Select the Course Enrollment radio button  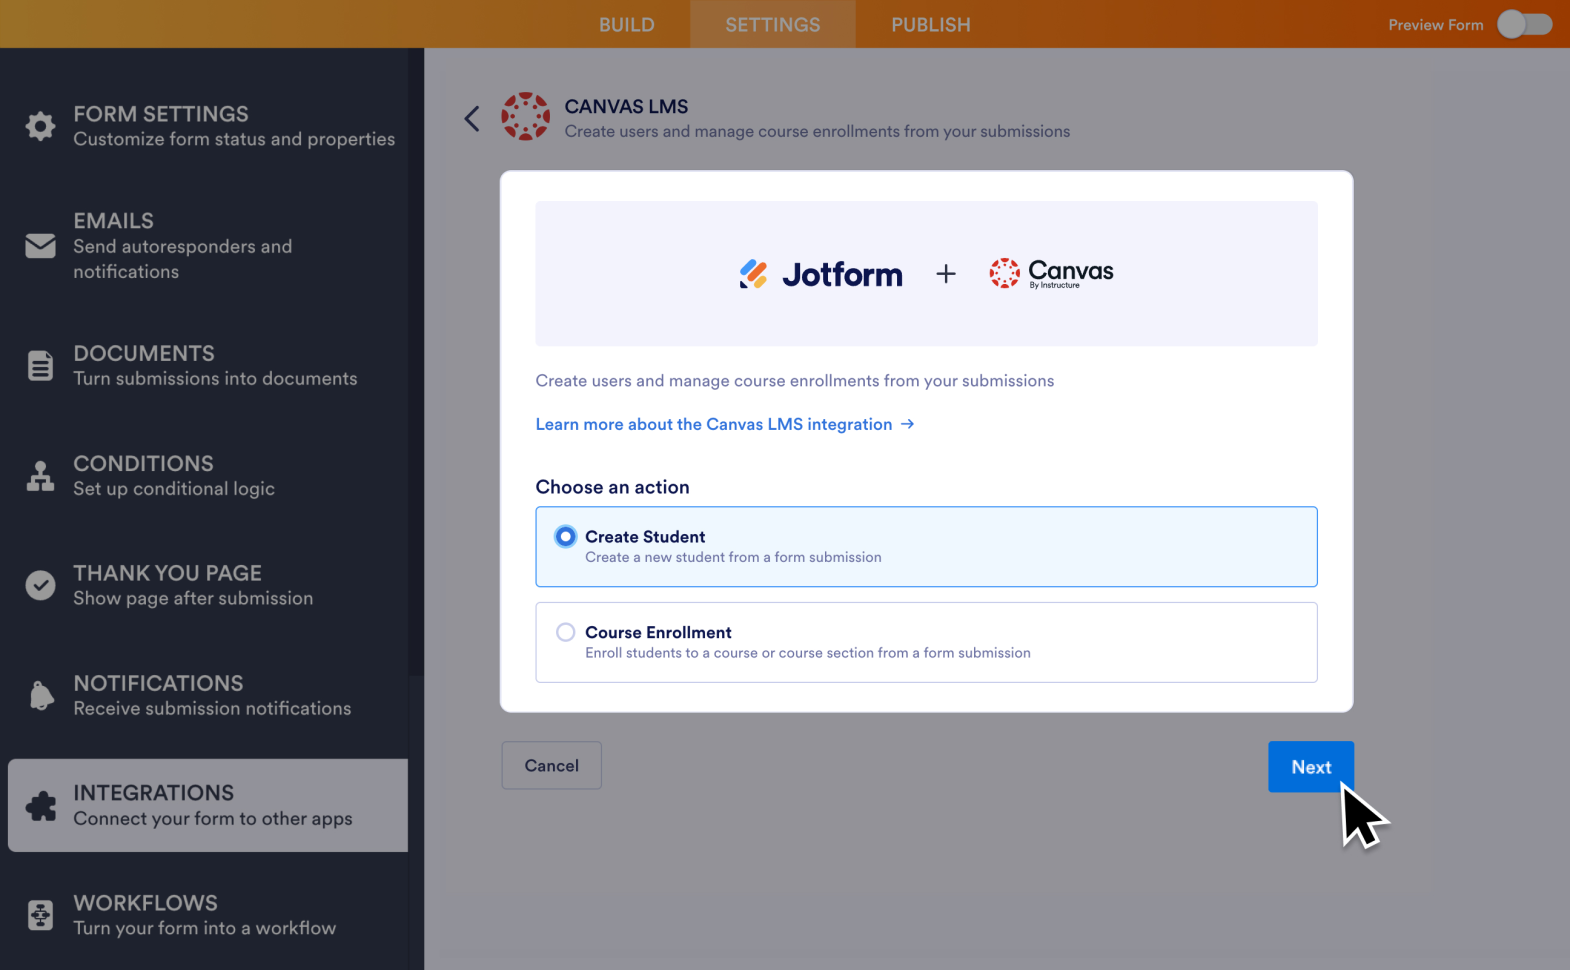click(x=565, y=632)
